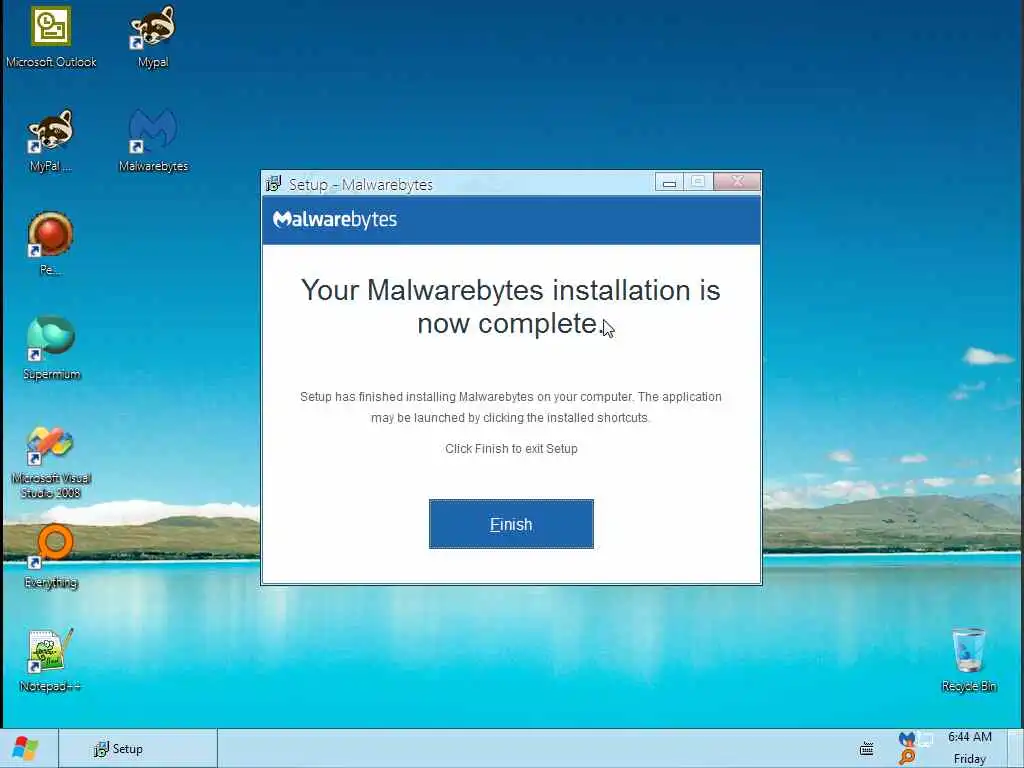Screen dimensions: 1024x768
Task: Minimize the Setup - Malwarebytes window
Action: [x=669, y=182]
